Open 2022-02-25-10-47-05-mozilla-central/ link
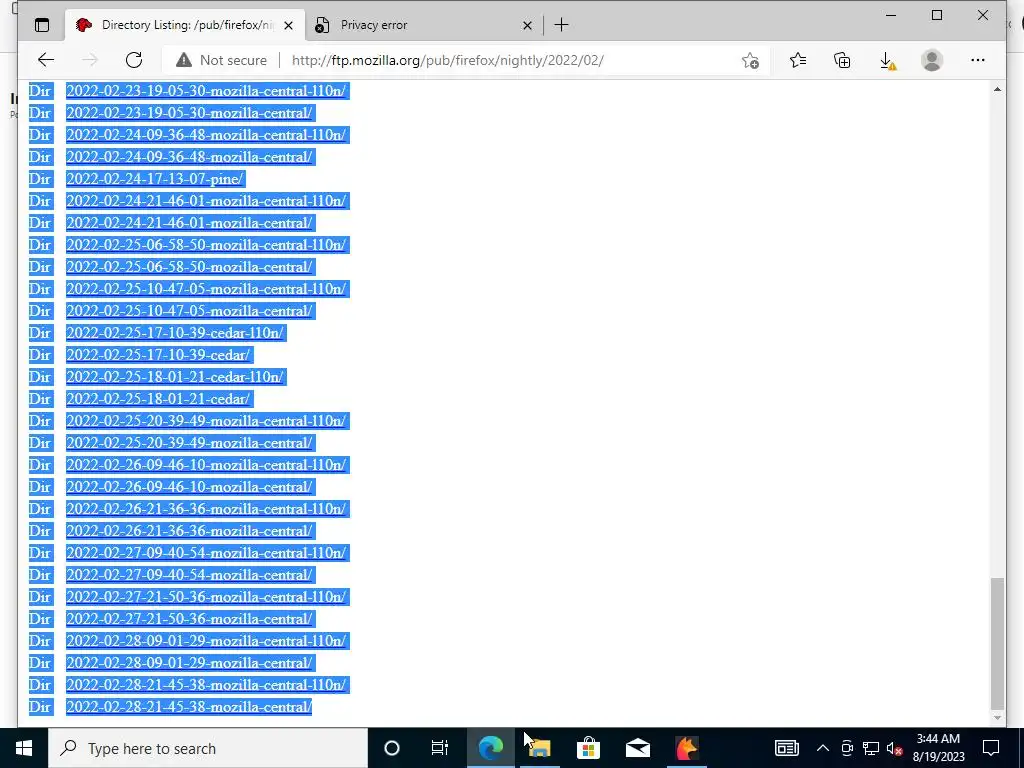 point(189,311)
